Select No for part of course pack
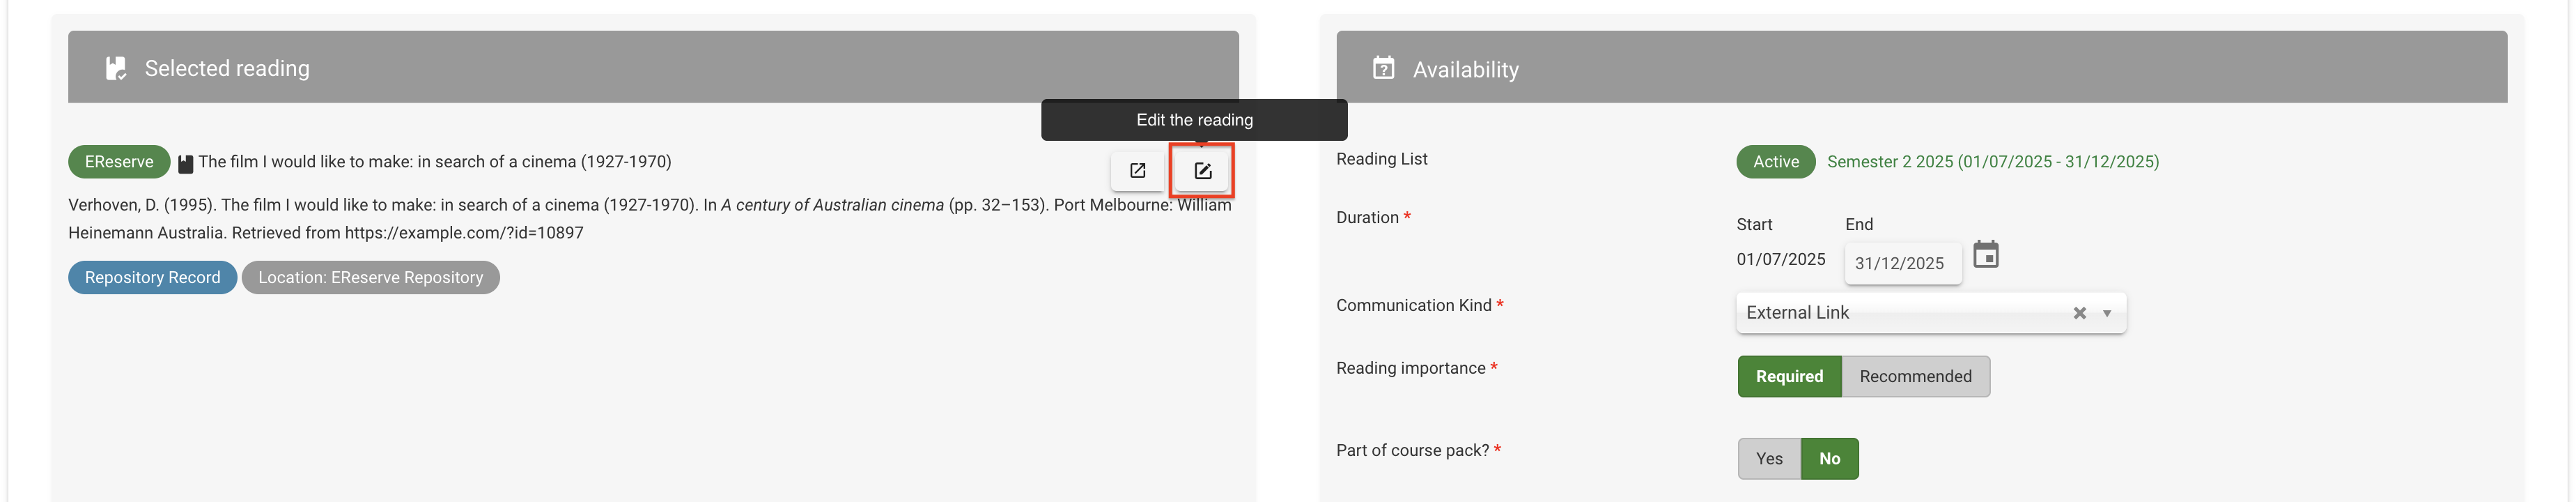This screenshot has width=2576, height=502. point(1829,458)
